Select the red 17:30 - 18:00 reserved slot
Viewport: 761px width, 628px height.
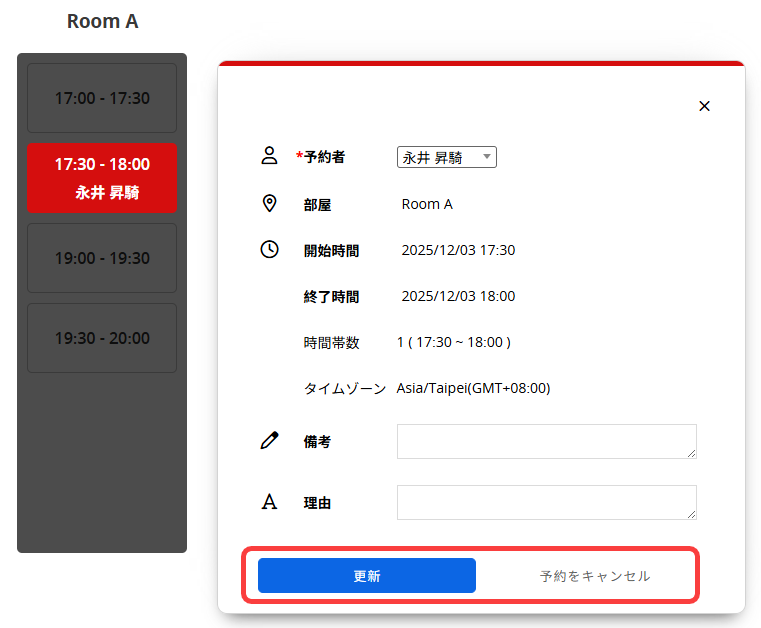coord(102,178)
